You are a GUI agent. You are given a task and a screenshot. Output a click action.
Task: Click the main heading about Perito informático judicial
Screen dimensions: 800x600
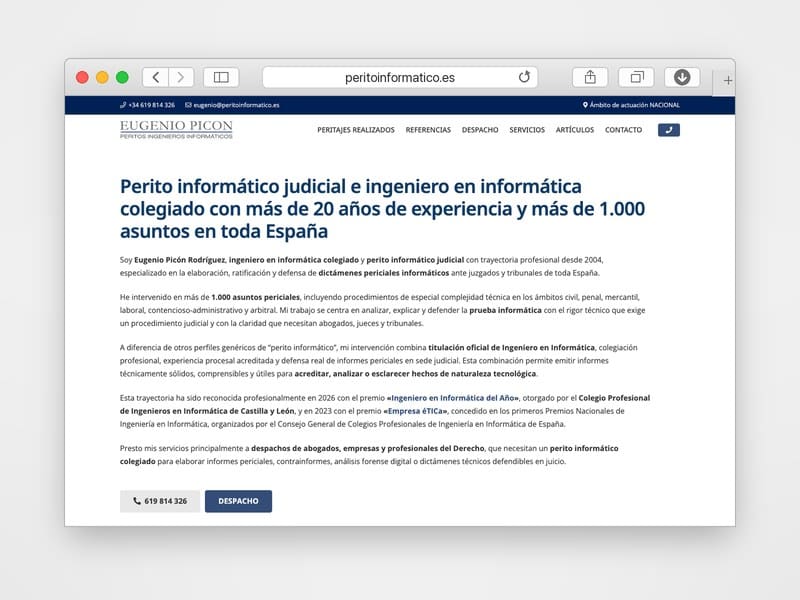click(x=383, y=209)
